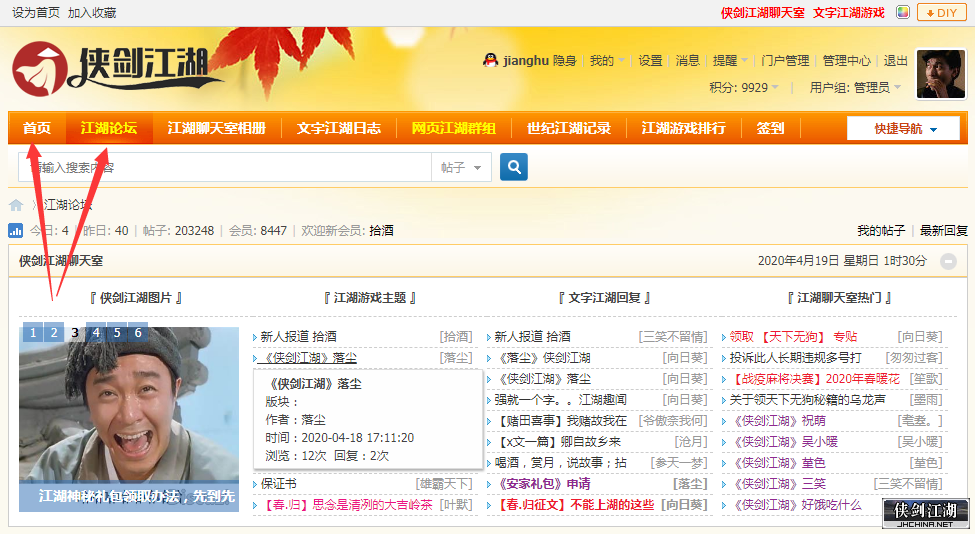Image resolution: width=975 pixels, height=534 pixels.
Task: Select slideshow page 6 button
Action: (138, 333)
